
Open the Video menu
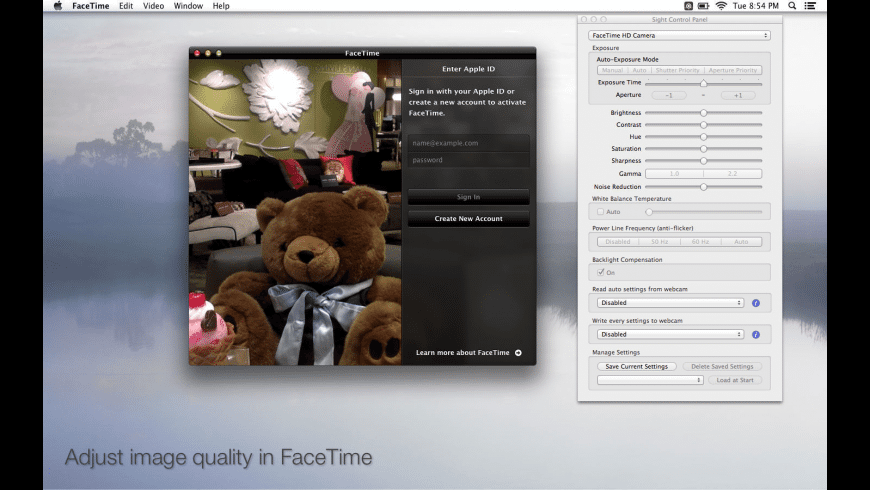point(153,6)
